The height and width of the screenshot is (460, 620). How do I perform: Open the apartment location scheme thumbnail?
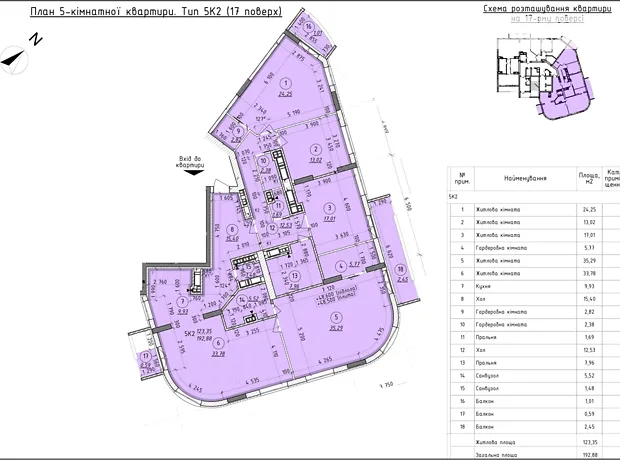(x=546, y=76)
